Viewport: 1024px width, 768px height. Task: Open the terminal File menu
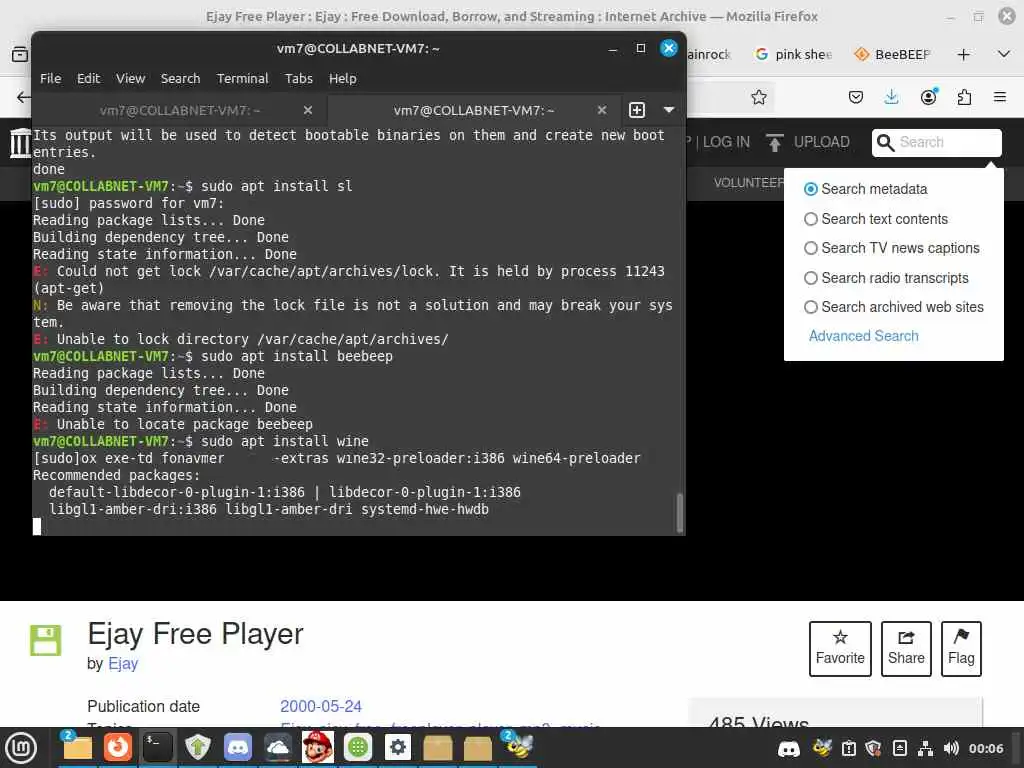50,78
